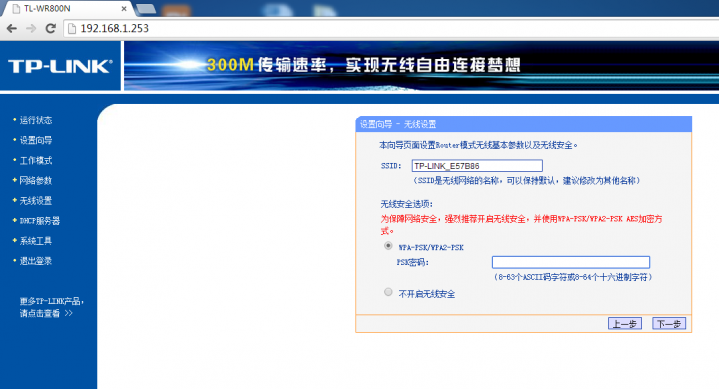Image resolution: width=719 pixels, height=389 pixels.
Task: Click the SSID hint text below field
Action: 526,181
